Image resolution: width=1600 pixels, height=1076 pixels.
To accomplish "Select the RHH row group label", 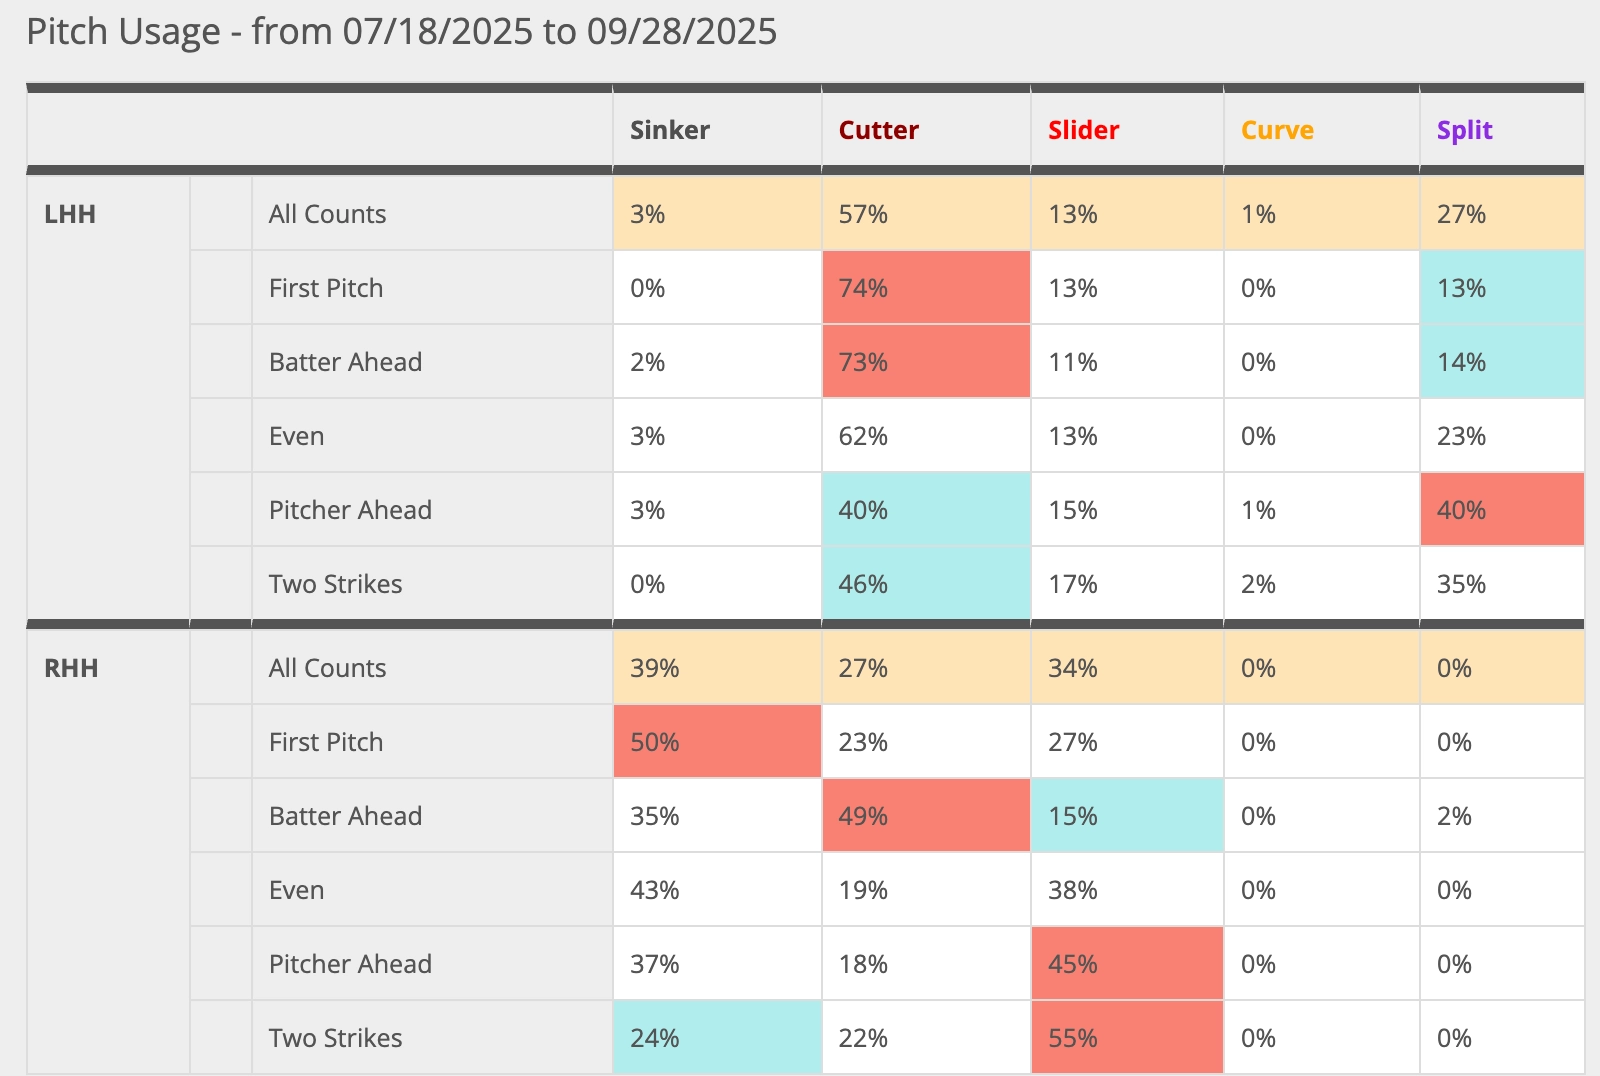I will [71, 668].
